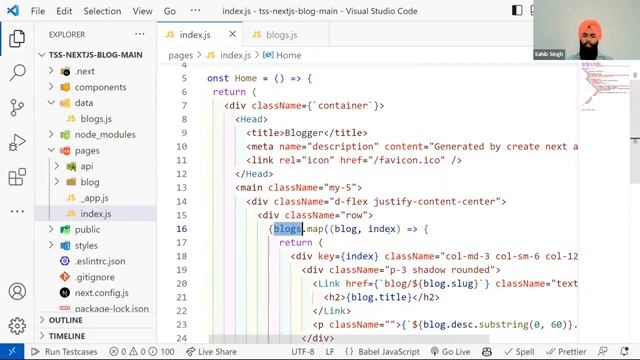640x360 pixels.
Task: Open the Edit menu
Action: click(x=64, y=11)
